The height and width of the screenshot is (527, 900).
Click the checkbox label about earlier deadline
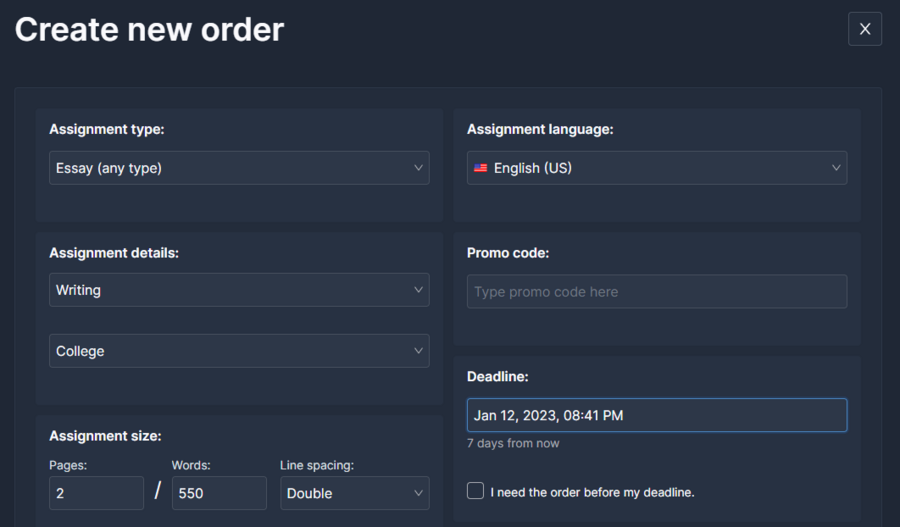pyautogui.click(x=592, y=493)
